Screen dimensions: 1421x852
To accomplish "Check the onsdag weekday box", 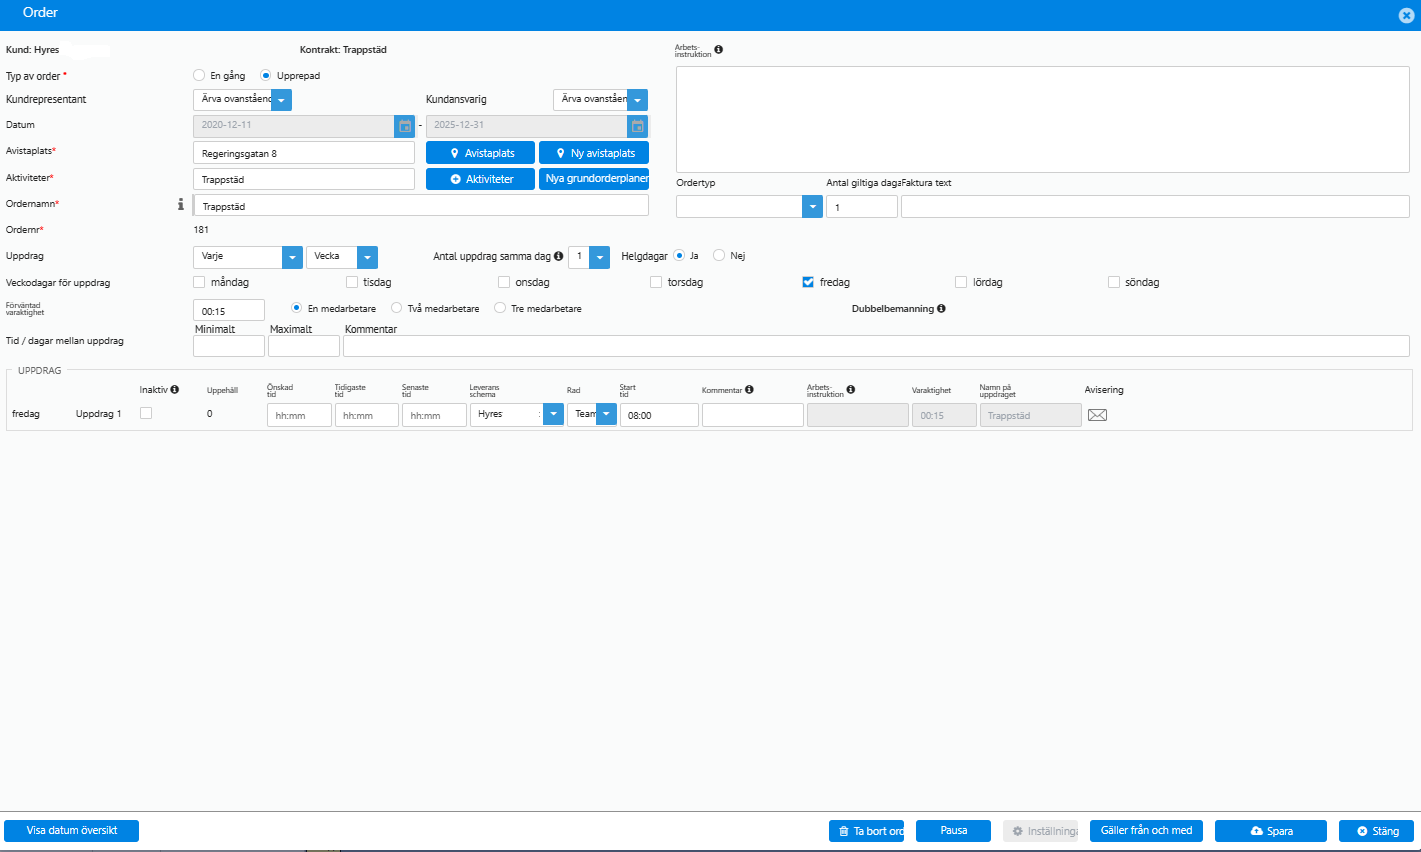I will click(x=504, y=282).
